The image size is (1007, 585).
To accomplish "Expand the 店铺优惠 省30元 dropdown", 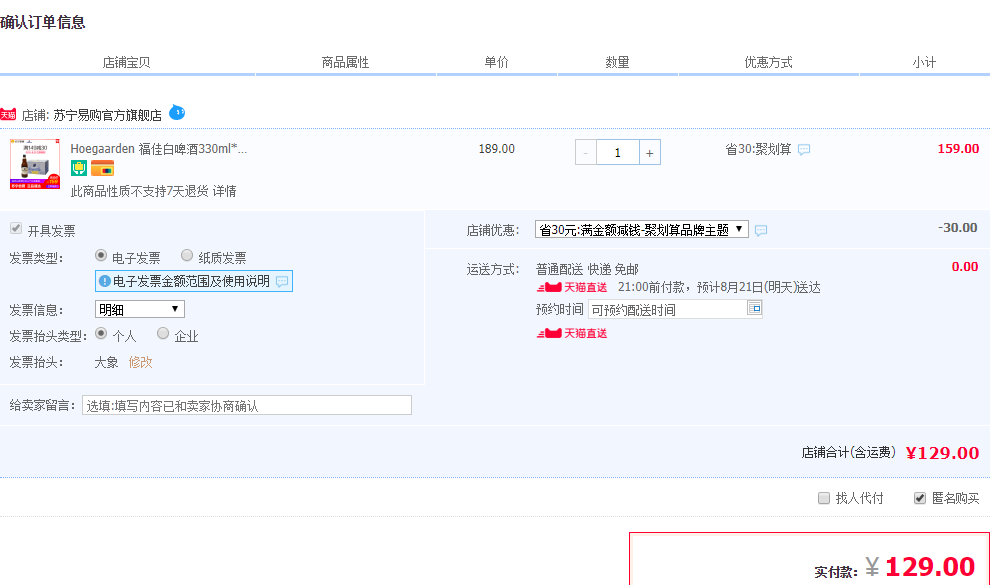I will tap(642, 230).
